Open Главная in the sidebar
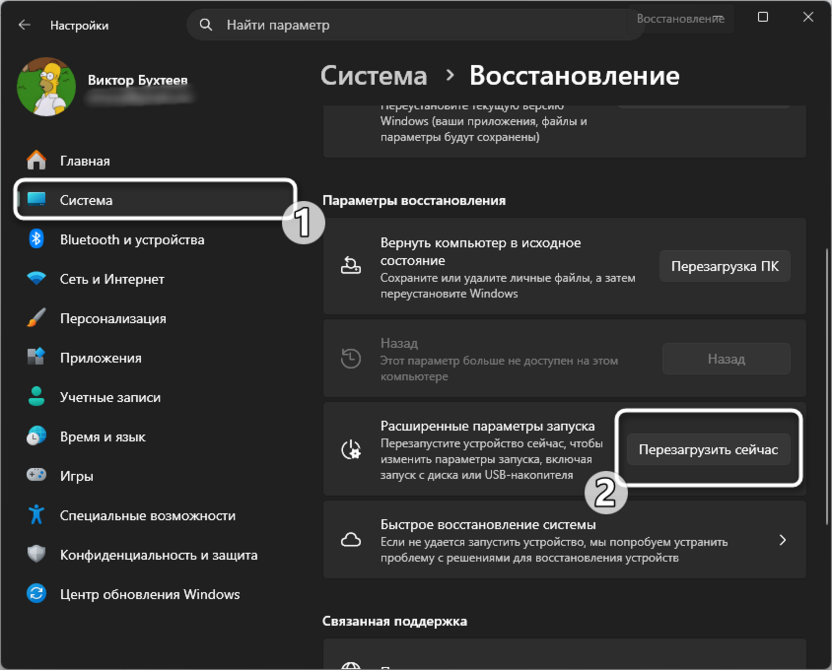 pyautogui.click(x=85, y=161)
